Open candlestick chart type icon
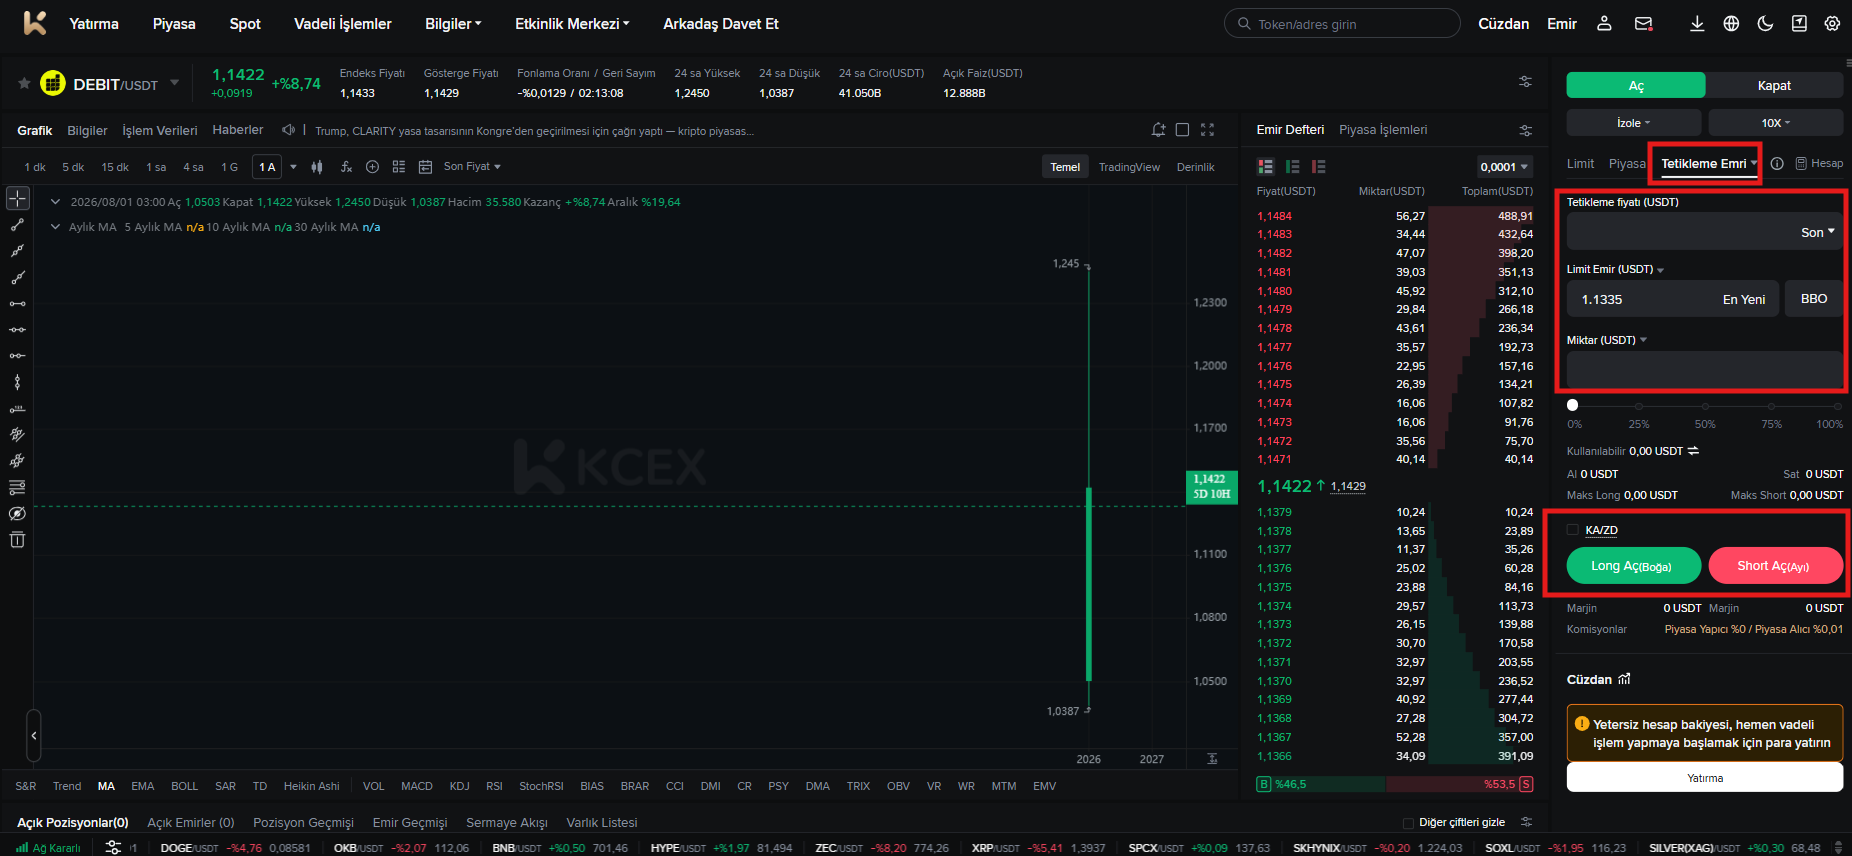Viewport: 1852px width, 856px height. pos(317,167)
